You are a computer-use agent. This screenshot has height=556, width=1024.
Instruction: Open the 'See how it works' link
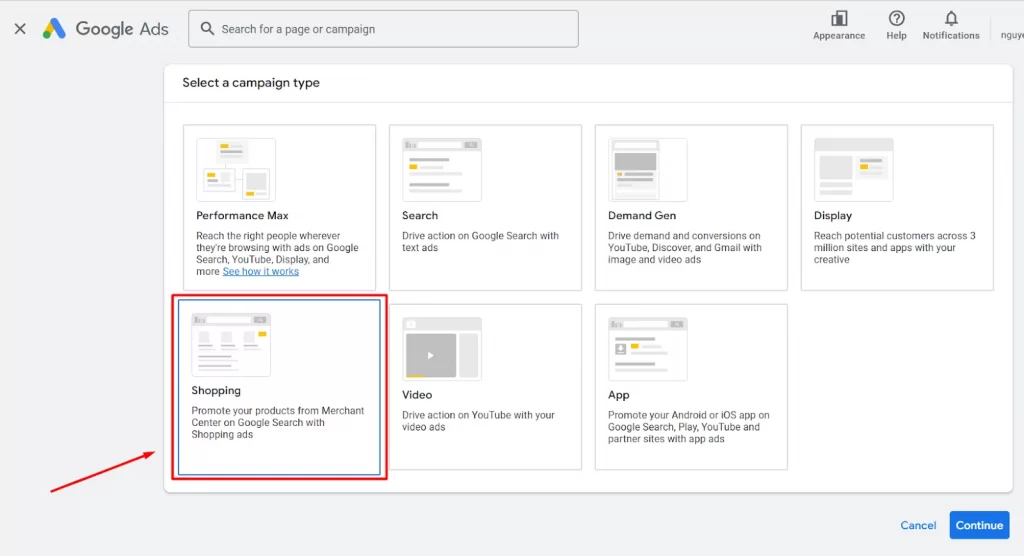click(x=261, y=271)
